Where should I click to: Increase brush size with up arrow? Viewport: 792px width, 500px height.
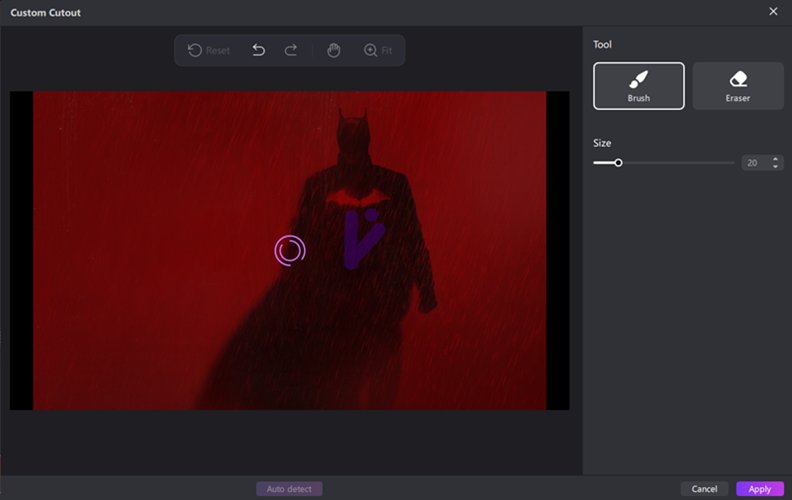[775, 159]
